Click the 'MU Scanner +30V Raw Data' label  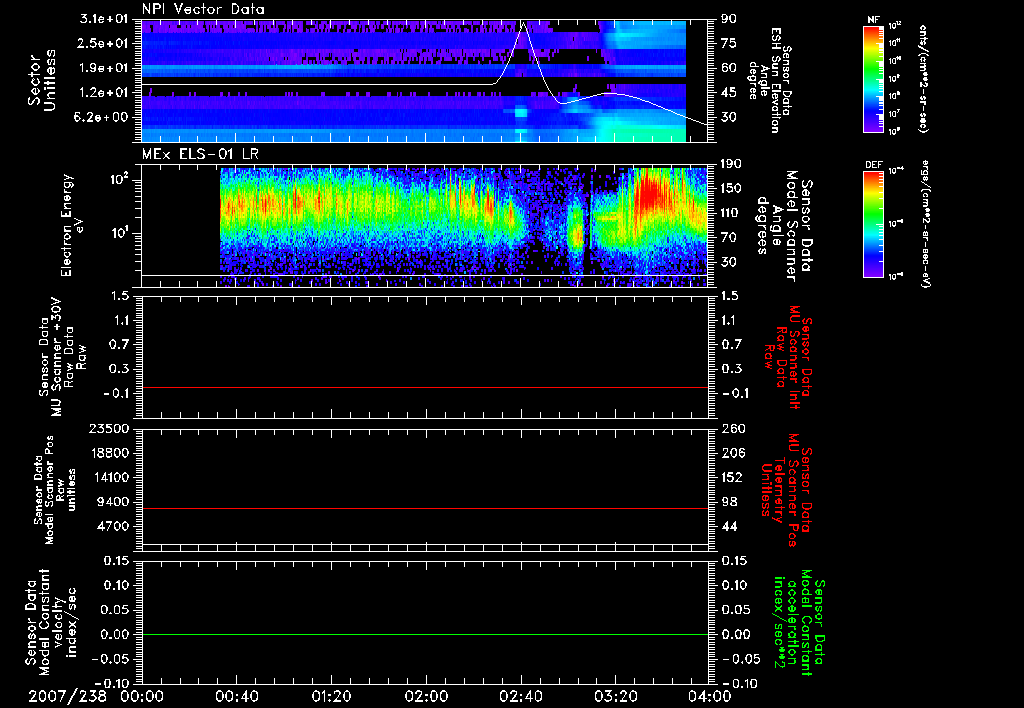pos(62,357)
